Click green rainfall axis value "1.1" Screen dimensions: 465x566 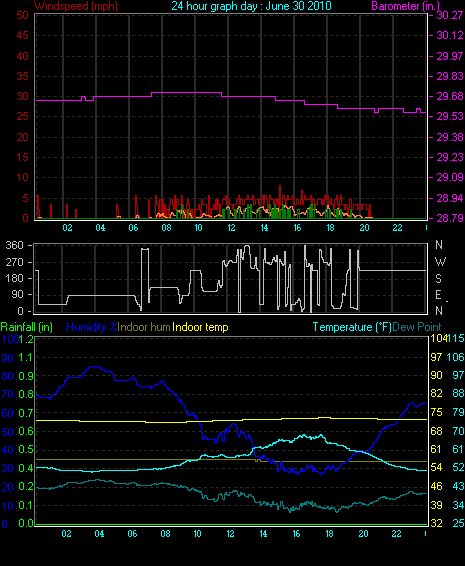pos(26,358)
